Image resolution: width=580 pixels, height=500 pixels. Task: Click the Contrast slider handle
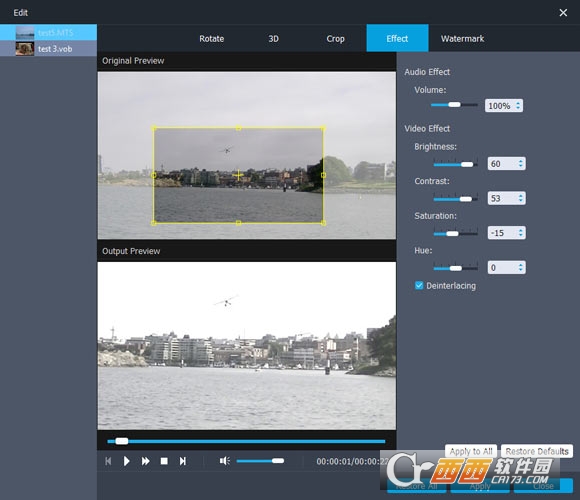click(x=466, y=199)
